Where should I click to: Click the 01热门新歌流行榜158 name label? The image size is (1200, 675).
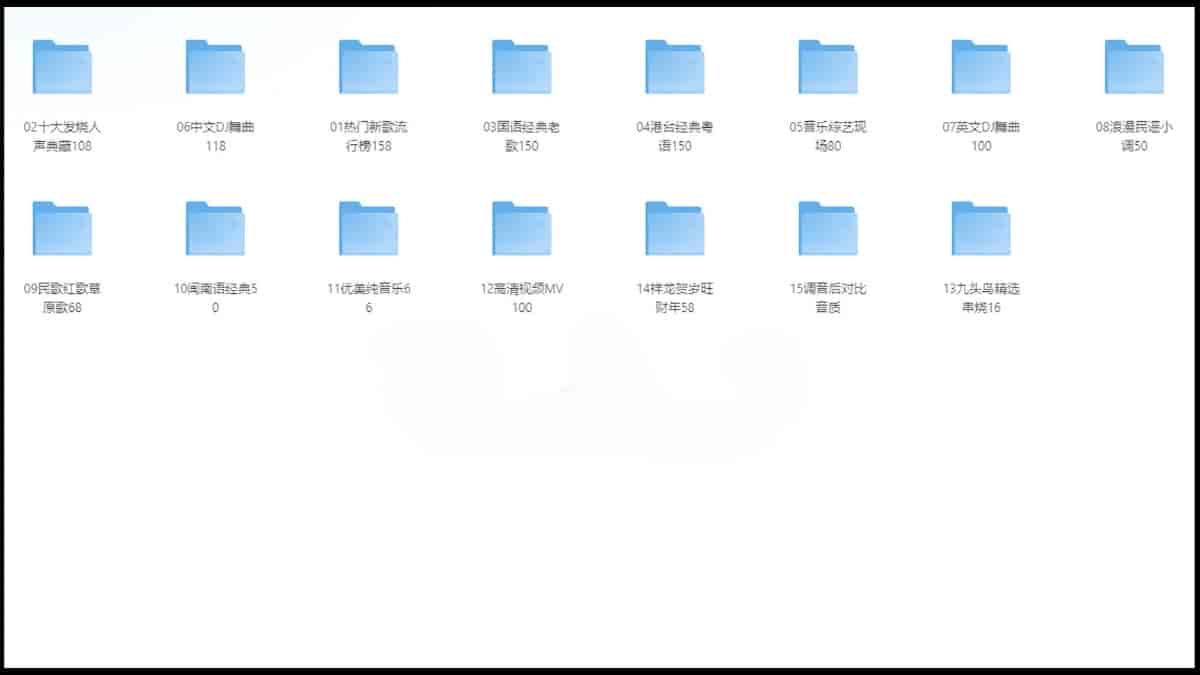point(368,136)
